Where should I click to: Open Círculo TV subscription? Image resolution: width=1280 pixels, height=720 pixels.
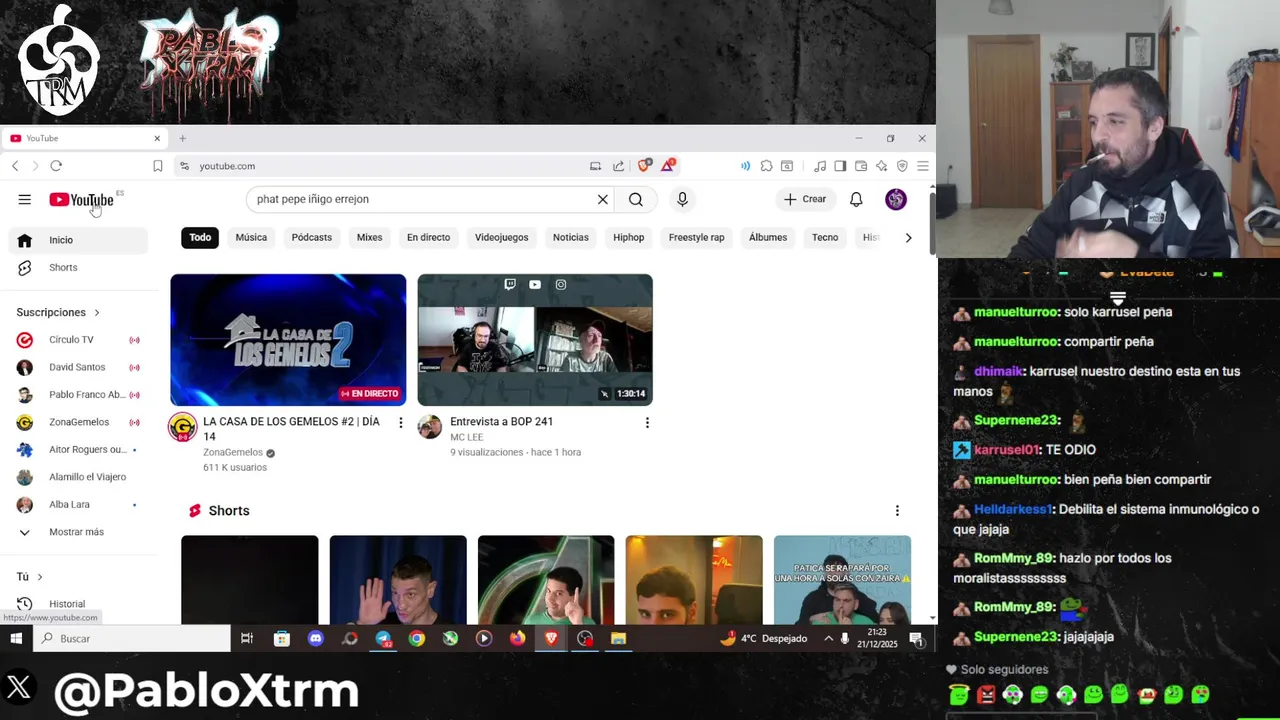[78, 340]
